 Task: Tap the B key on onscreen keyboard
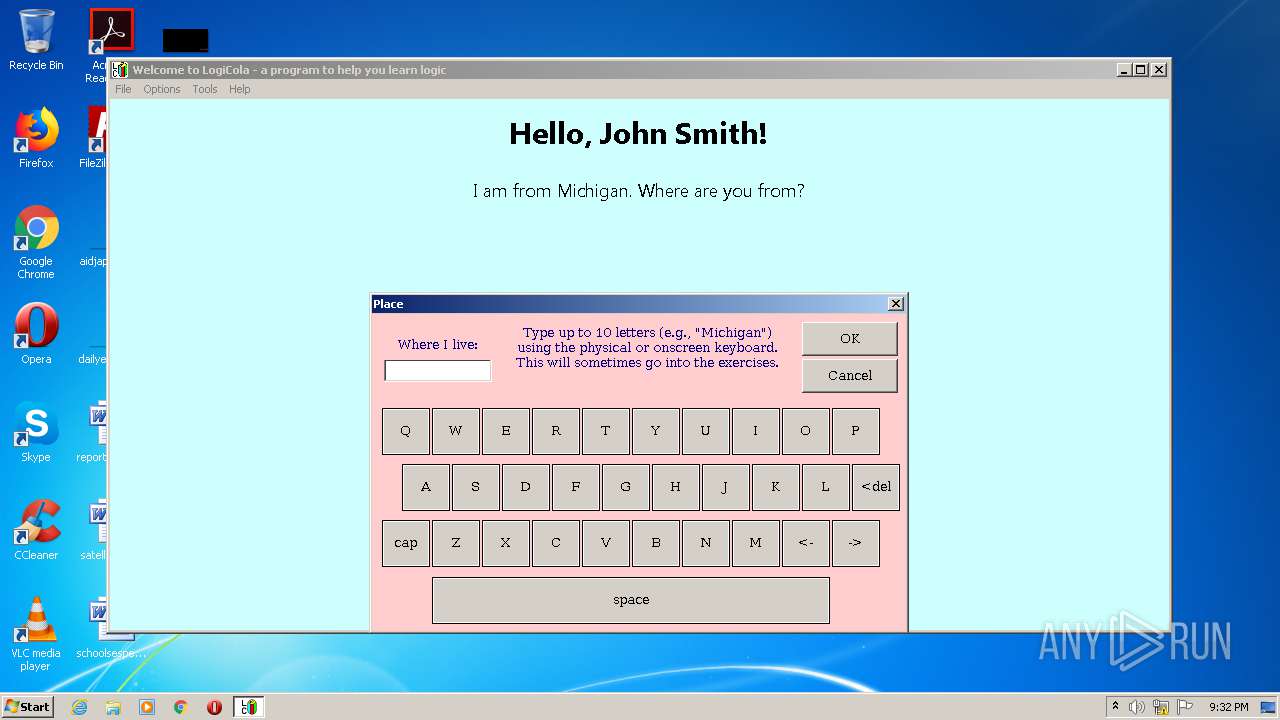(656, 543)
